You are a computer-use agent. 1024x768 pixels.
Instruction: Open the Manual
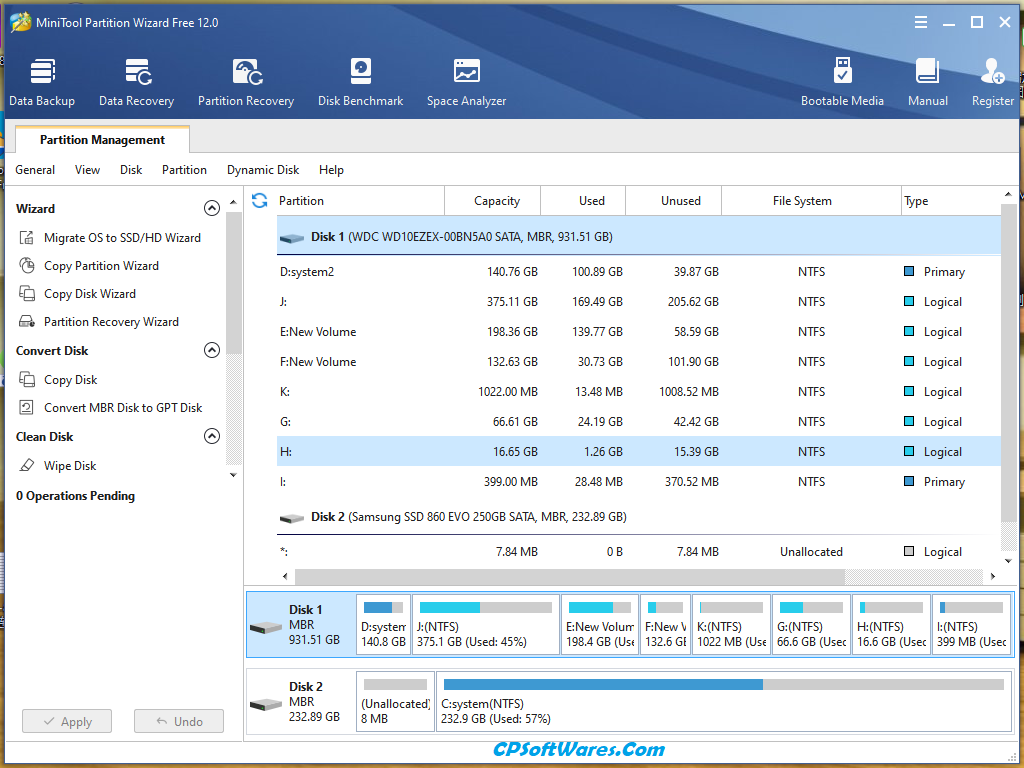pyautogui.click(x=927, y=80)
